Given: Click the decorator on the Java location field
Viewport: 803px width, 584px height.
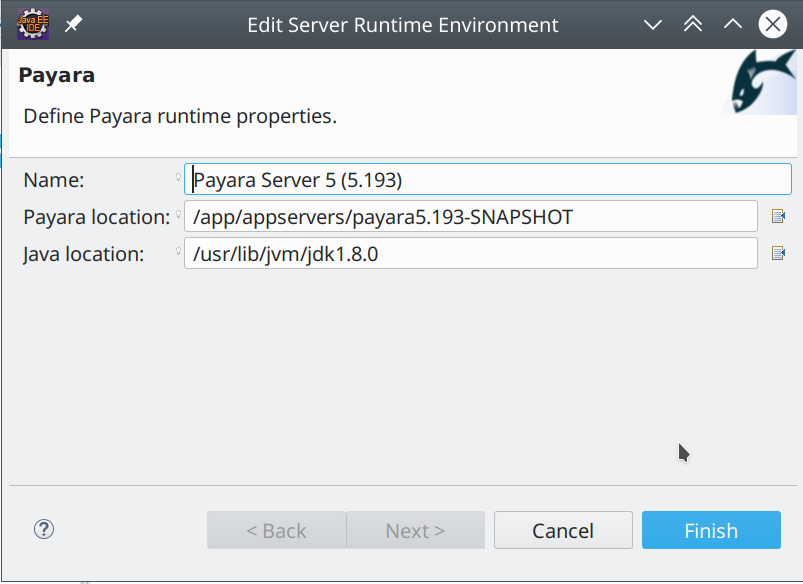Looking at the screenshot, I should point(178,248).
